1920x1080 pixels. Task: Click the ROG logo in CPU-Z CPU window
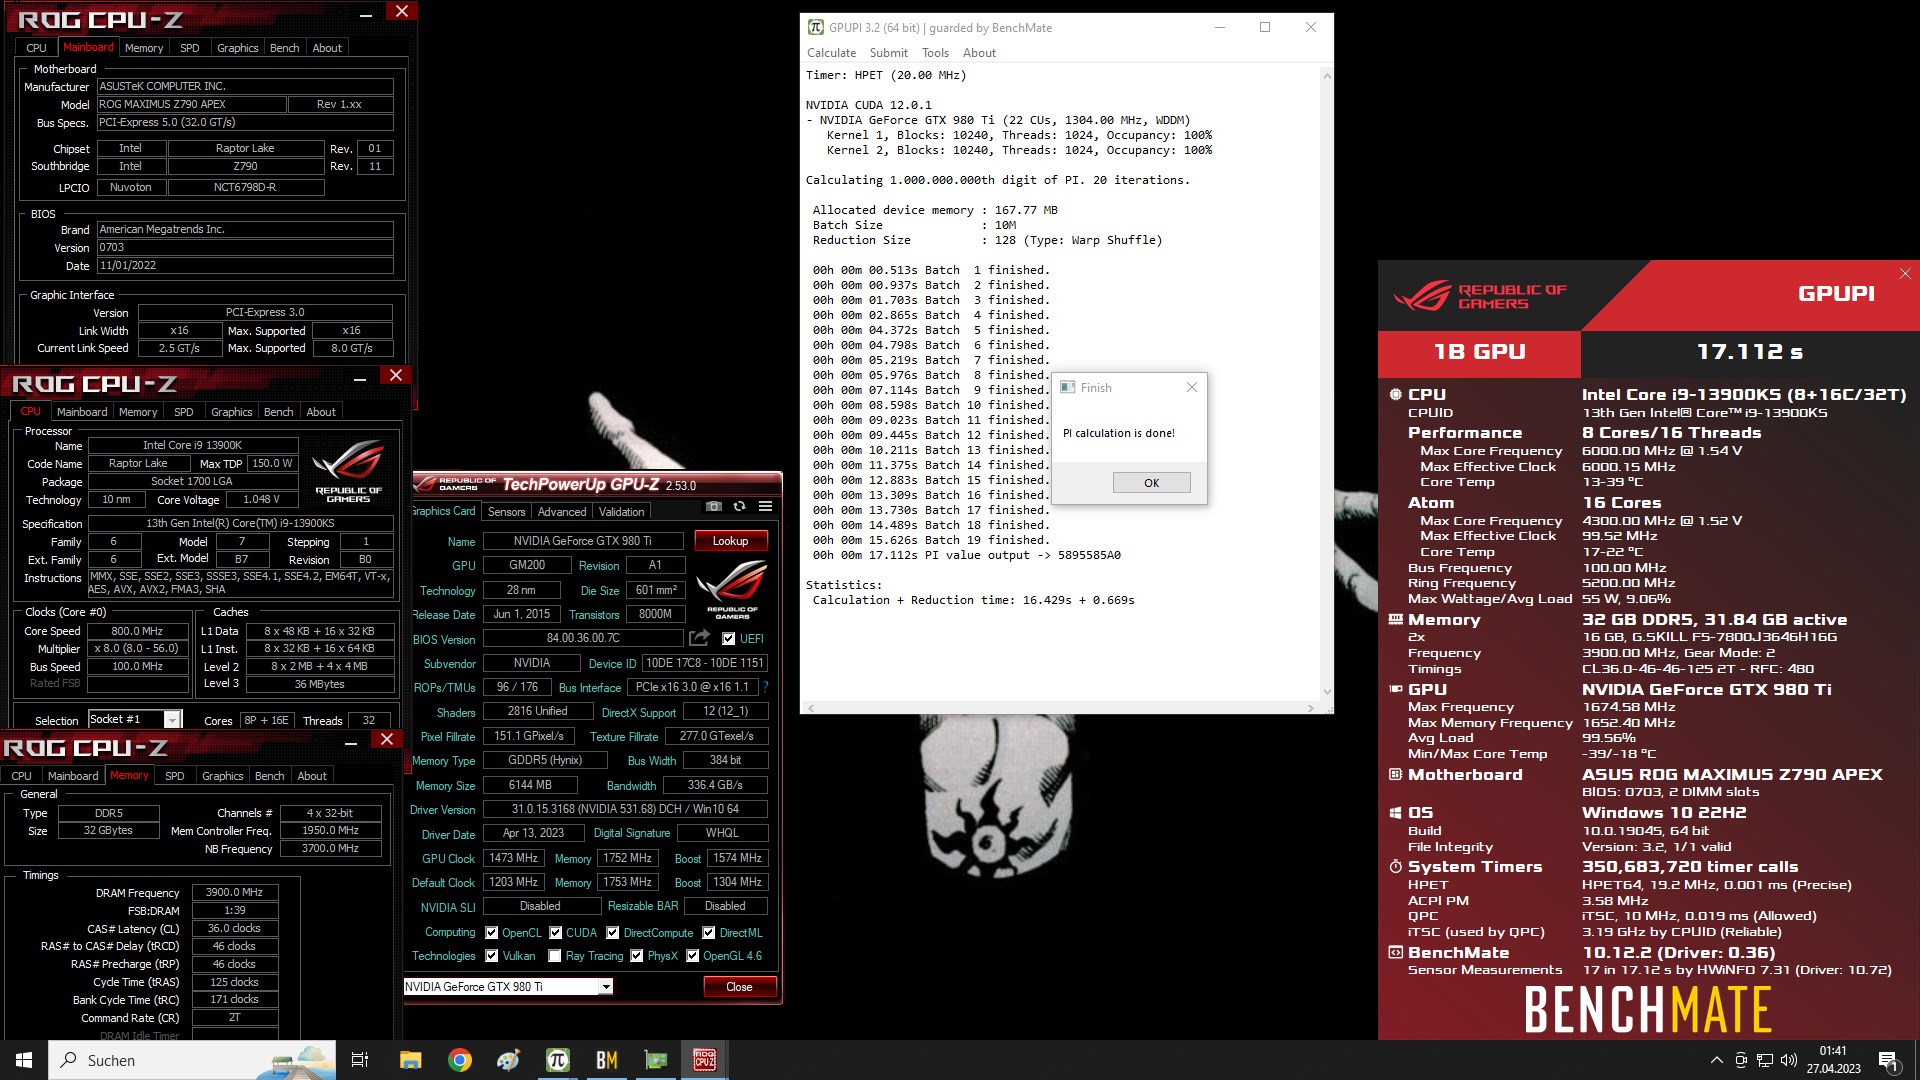348,471
